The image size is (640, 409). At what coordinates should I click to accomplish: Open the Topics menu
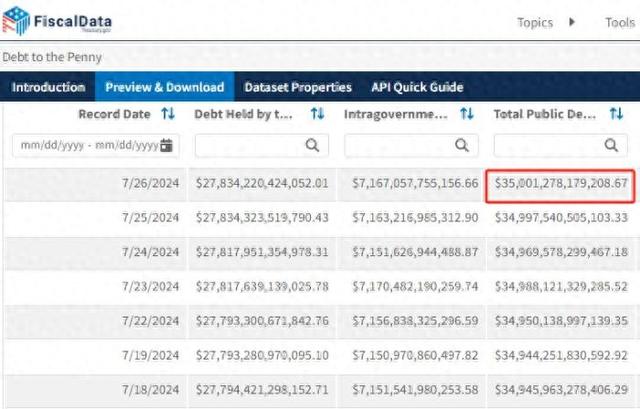[535, 22]
